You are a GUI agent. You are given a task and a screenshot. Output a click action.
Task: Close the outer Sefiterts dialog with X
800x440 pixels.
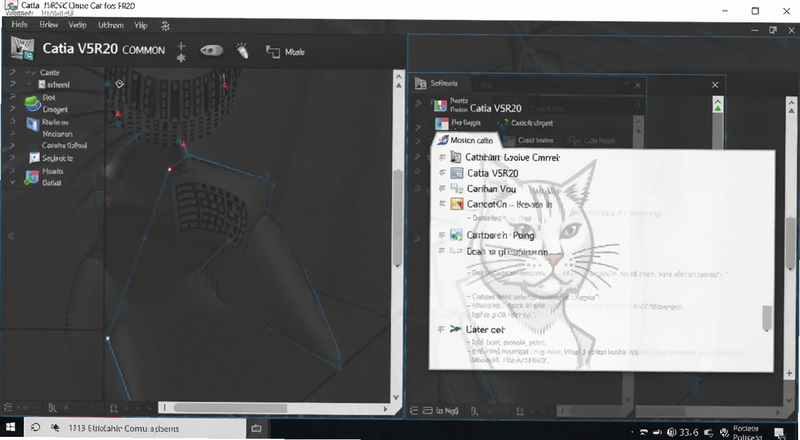click(715, 85)
